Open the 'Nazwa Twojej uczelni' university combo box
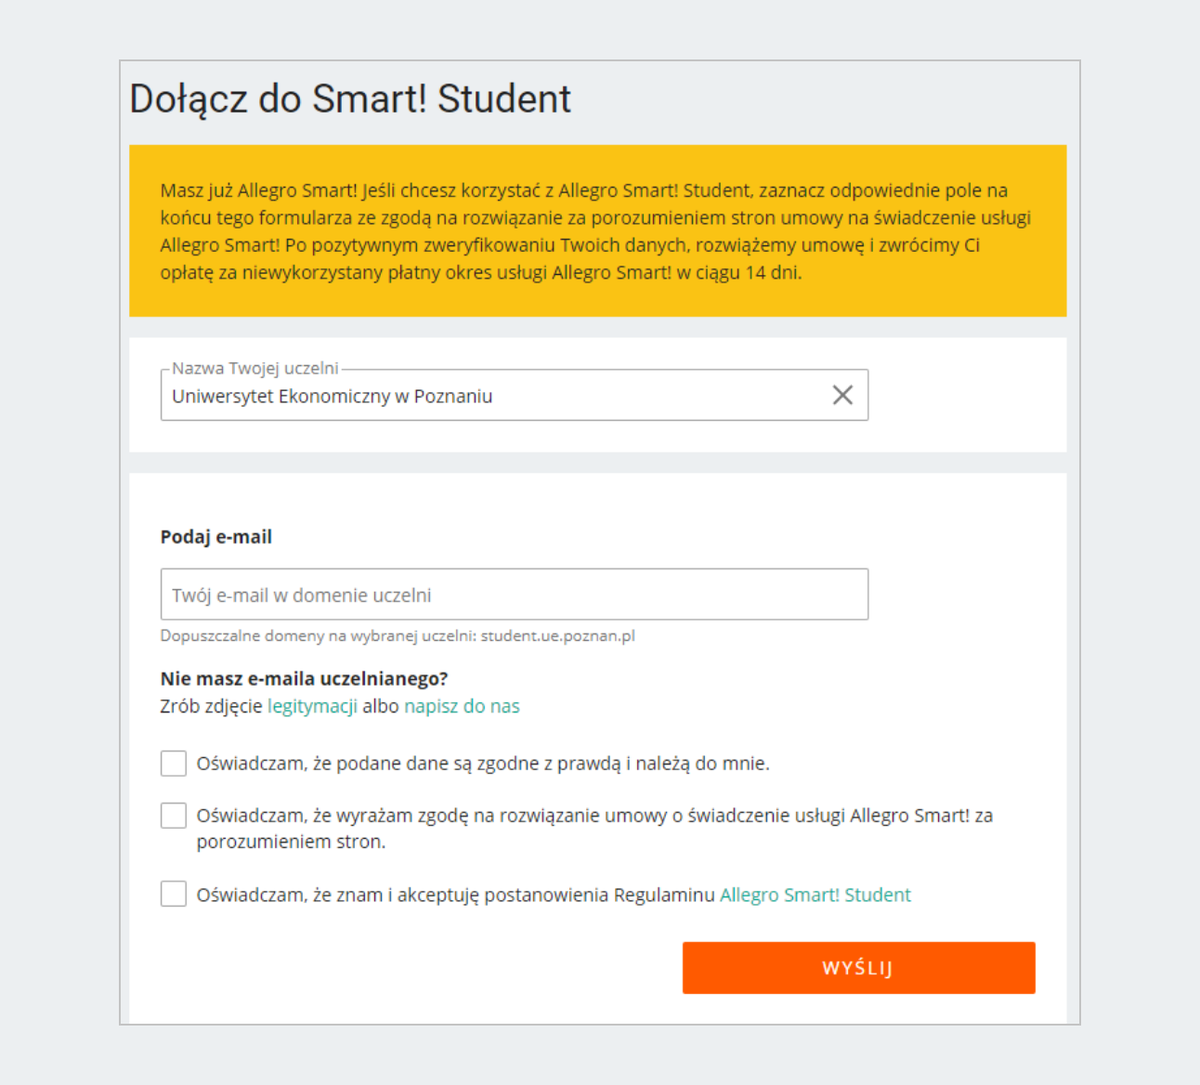The width and height of the screenshot is (1200, 1085). (x=490, y=396)
